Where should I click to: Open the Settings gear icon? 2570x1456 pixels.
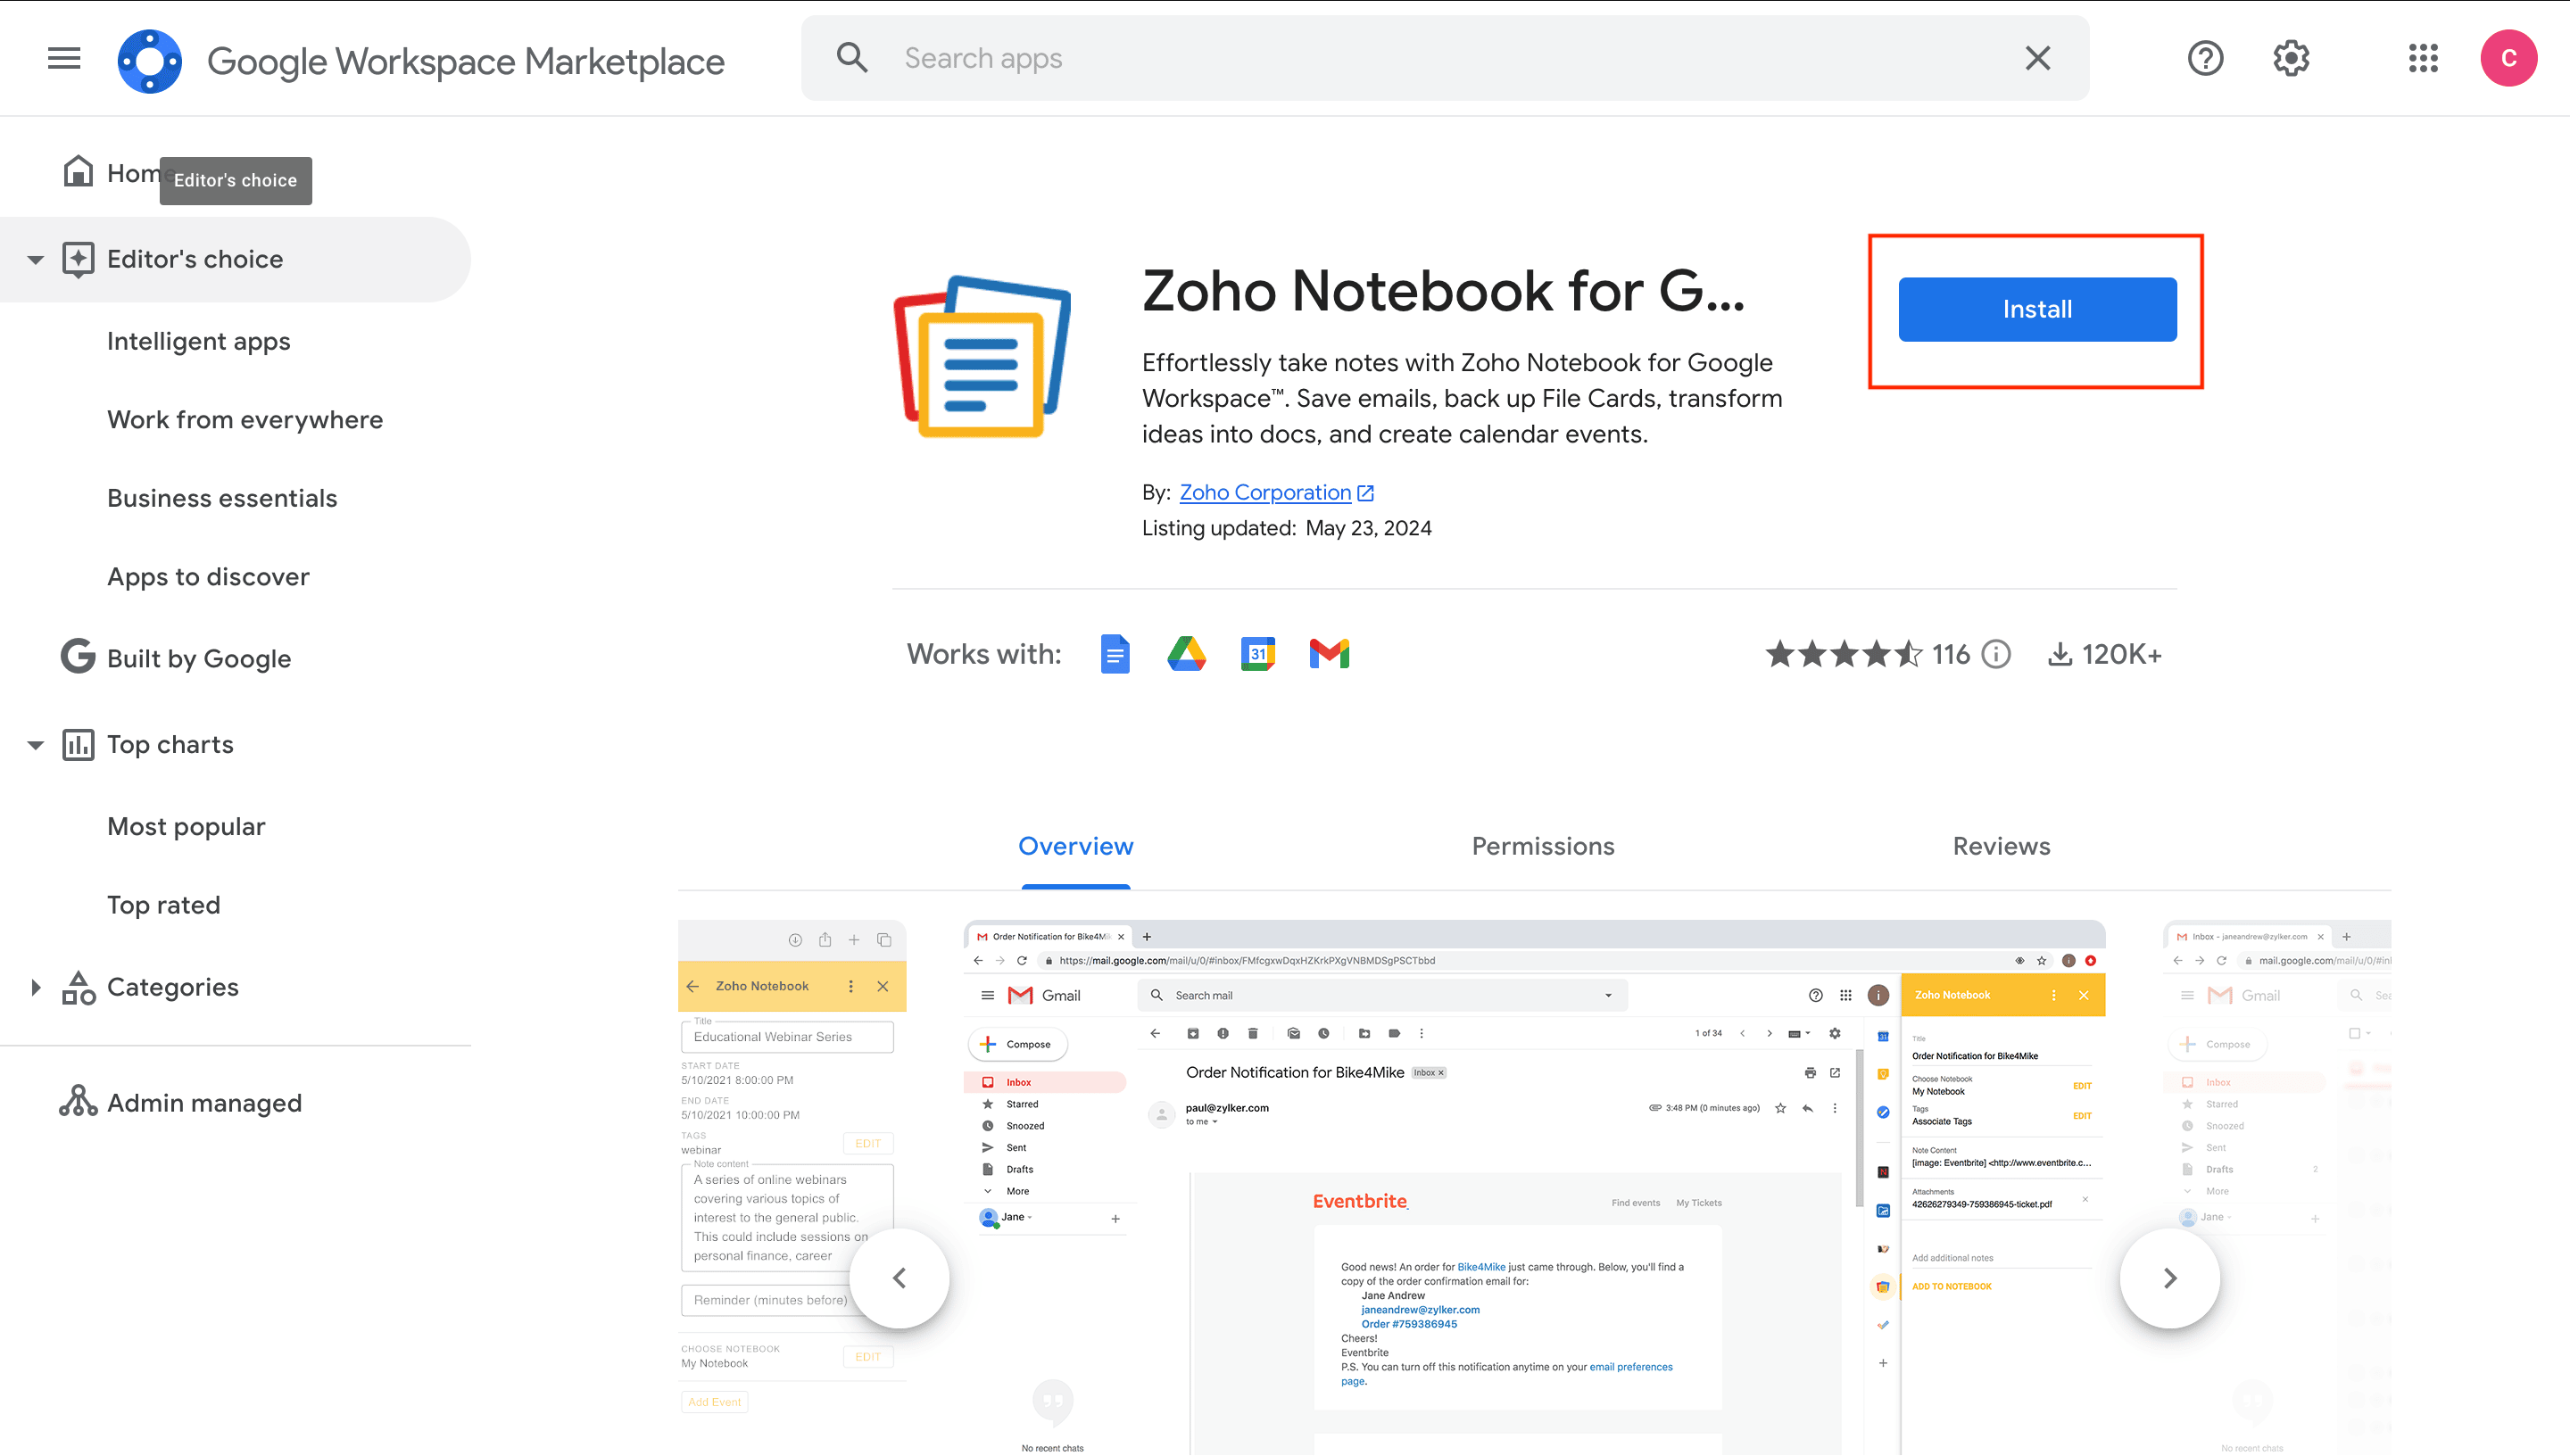[x=2290, y=58]
